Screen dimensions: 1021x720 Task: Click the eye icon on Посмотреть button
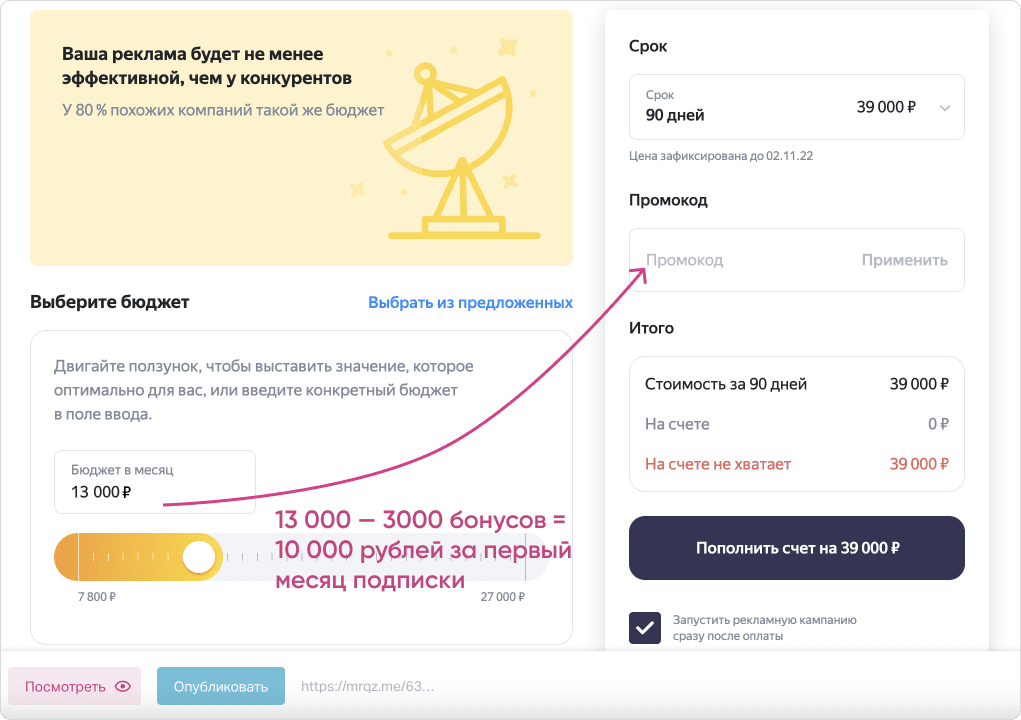point(123,687)
